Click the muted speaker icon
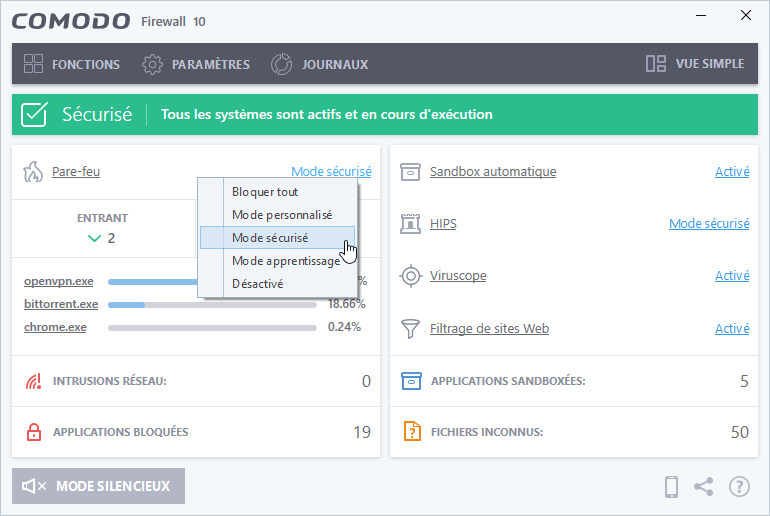This screenshot has width=770, height=516. point(34,486)
